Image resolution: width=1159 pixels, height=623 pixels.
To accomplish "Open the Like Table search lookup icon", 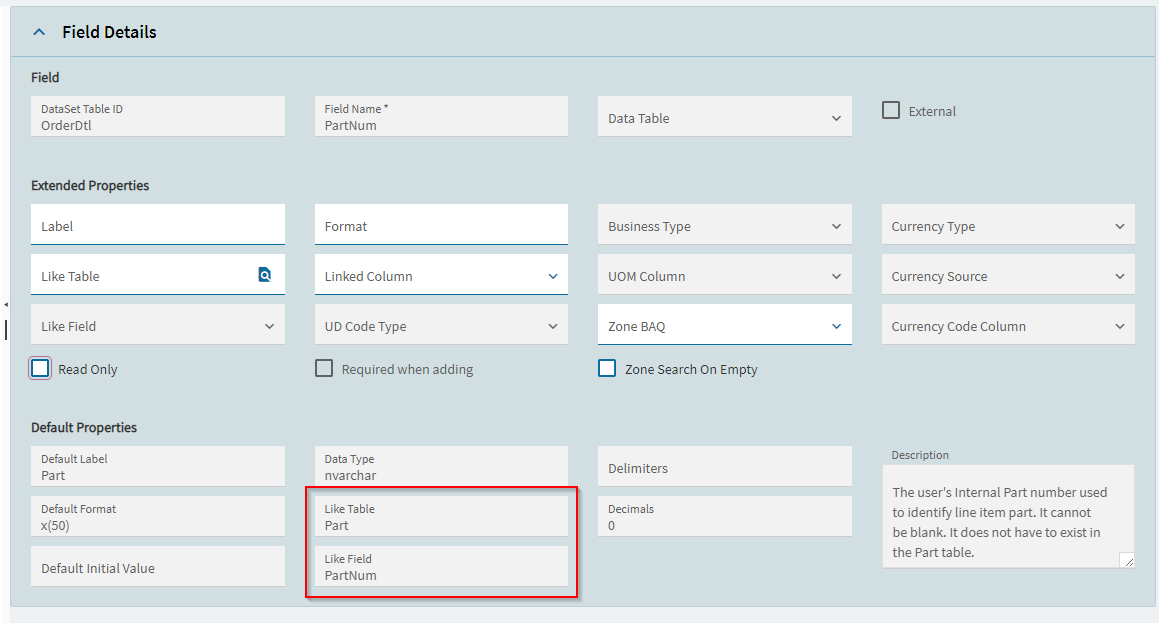I will point(265,275).
